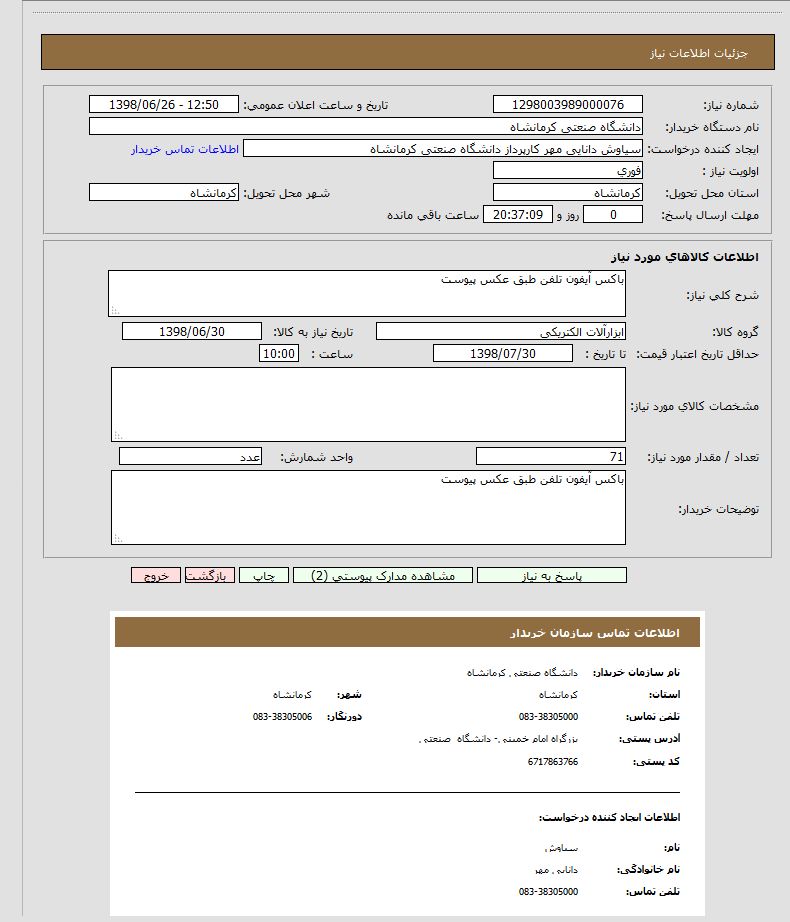The height and width of the screenshot is (922, 790).
Task: Click the تاریخ و ساعت اعلان عمومی field
Action: [164, 105]
